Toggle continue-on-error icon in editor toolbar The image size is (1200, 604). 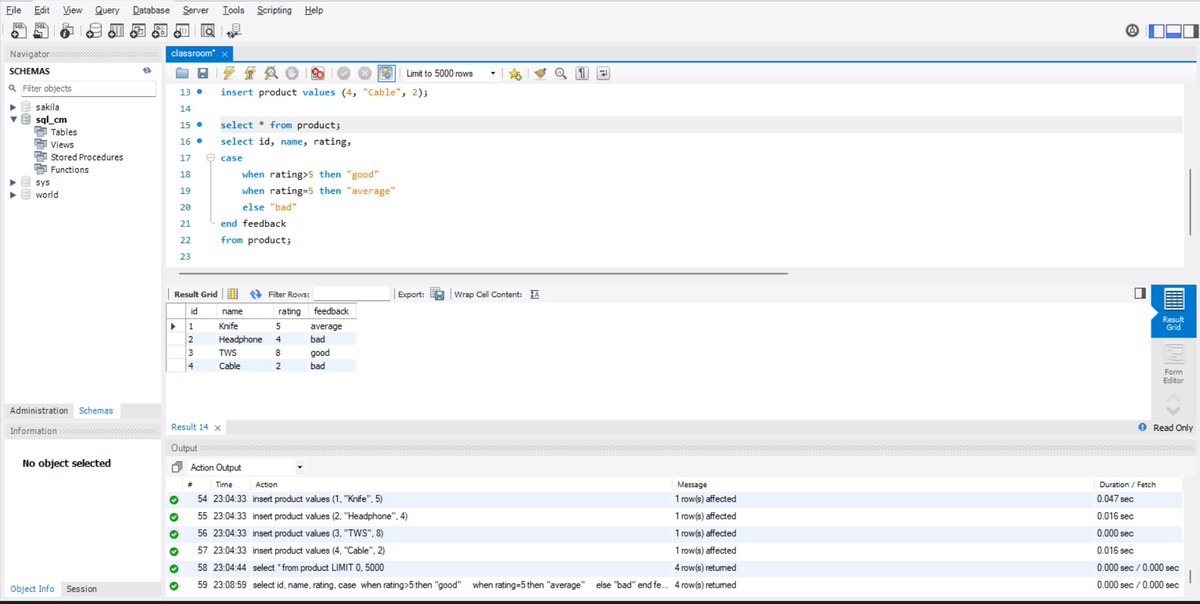[317, 73]
